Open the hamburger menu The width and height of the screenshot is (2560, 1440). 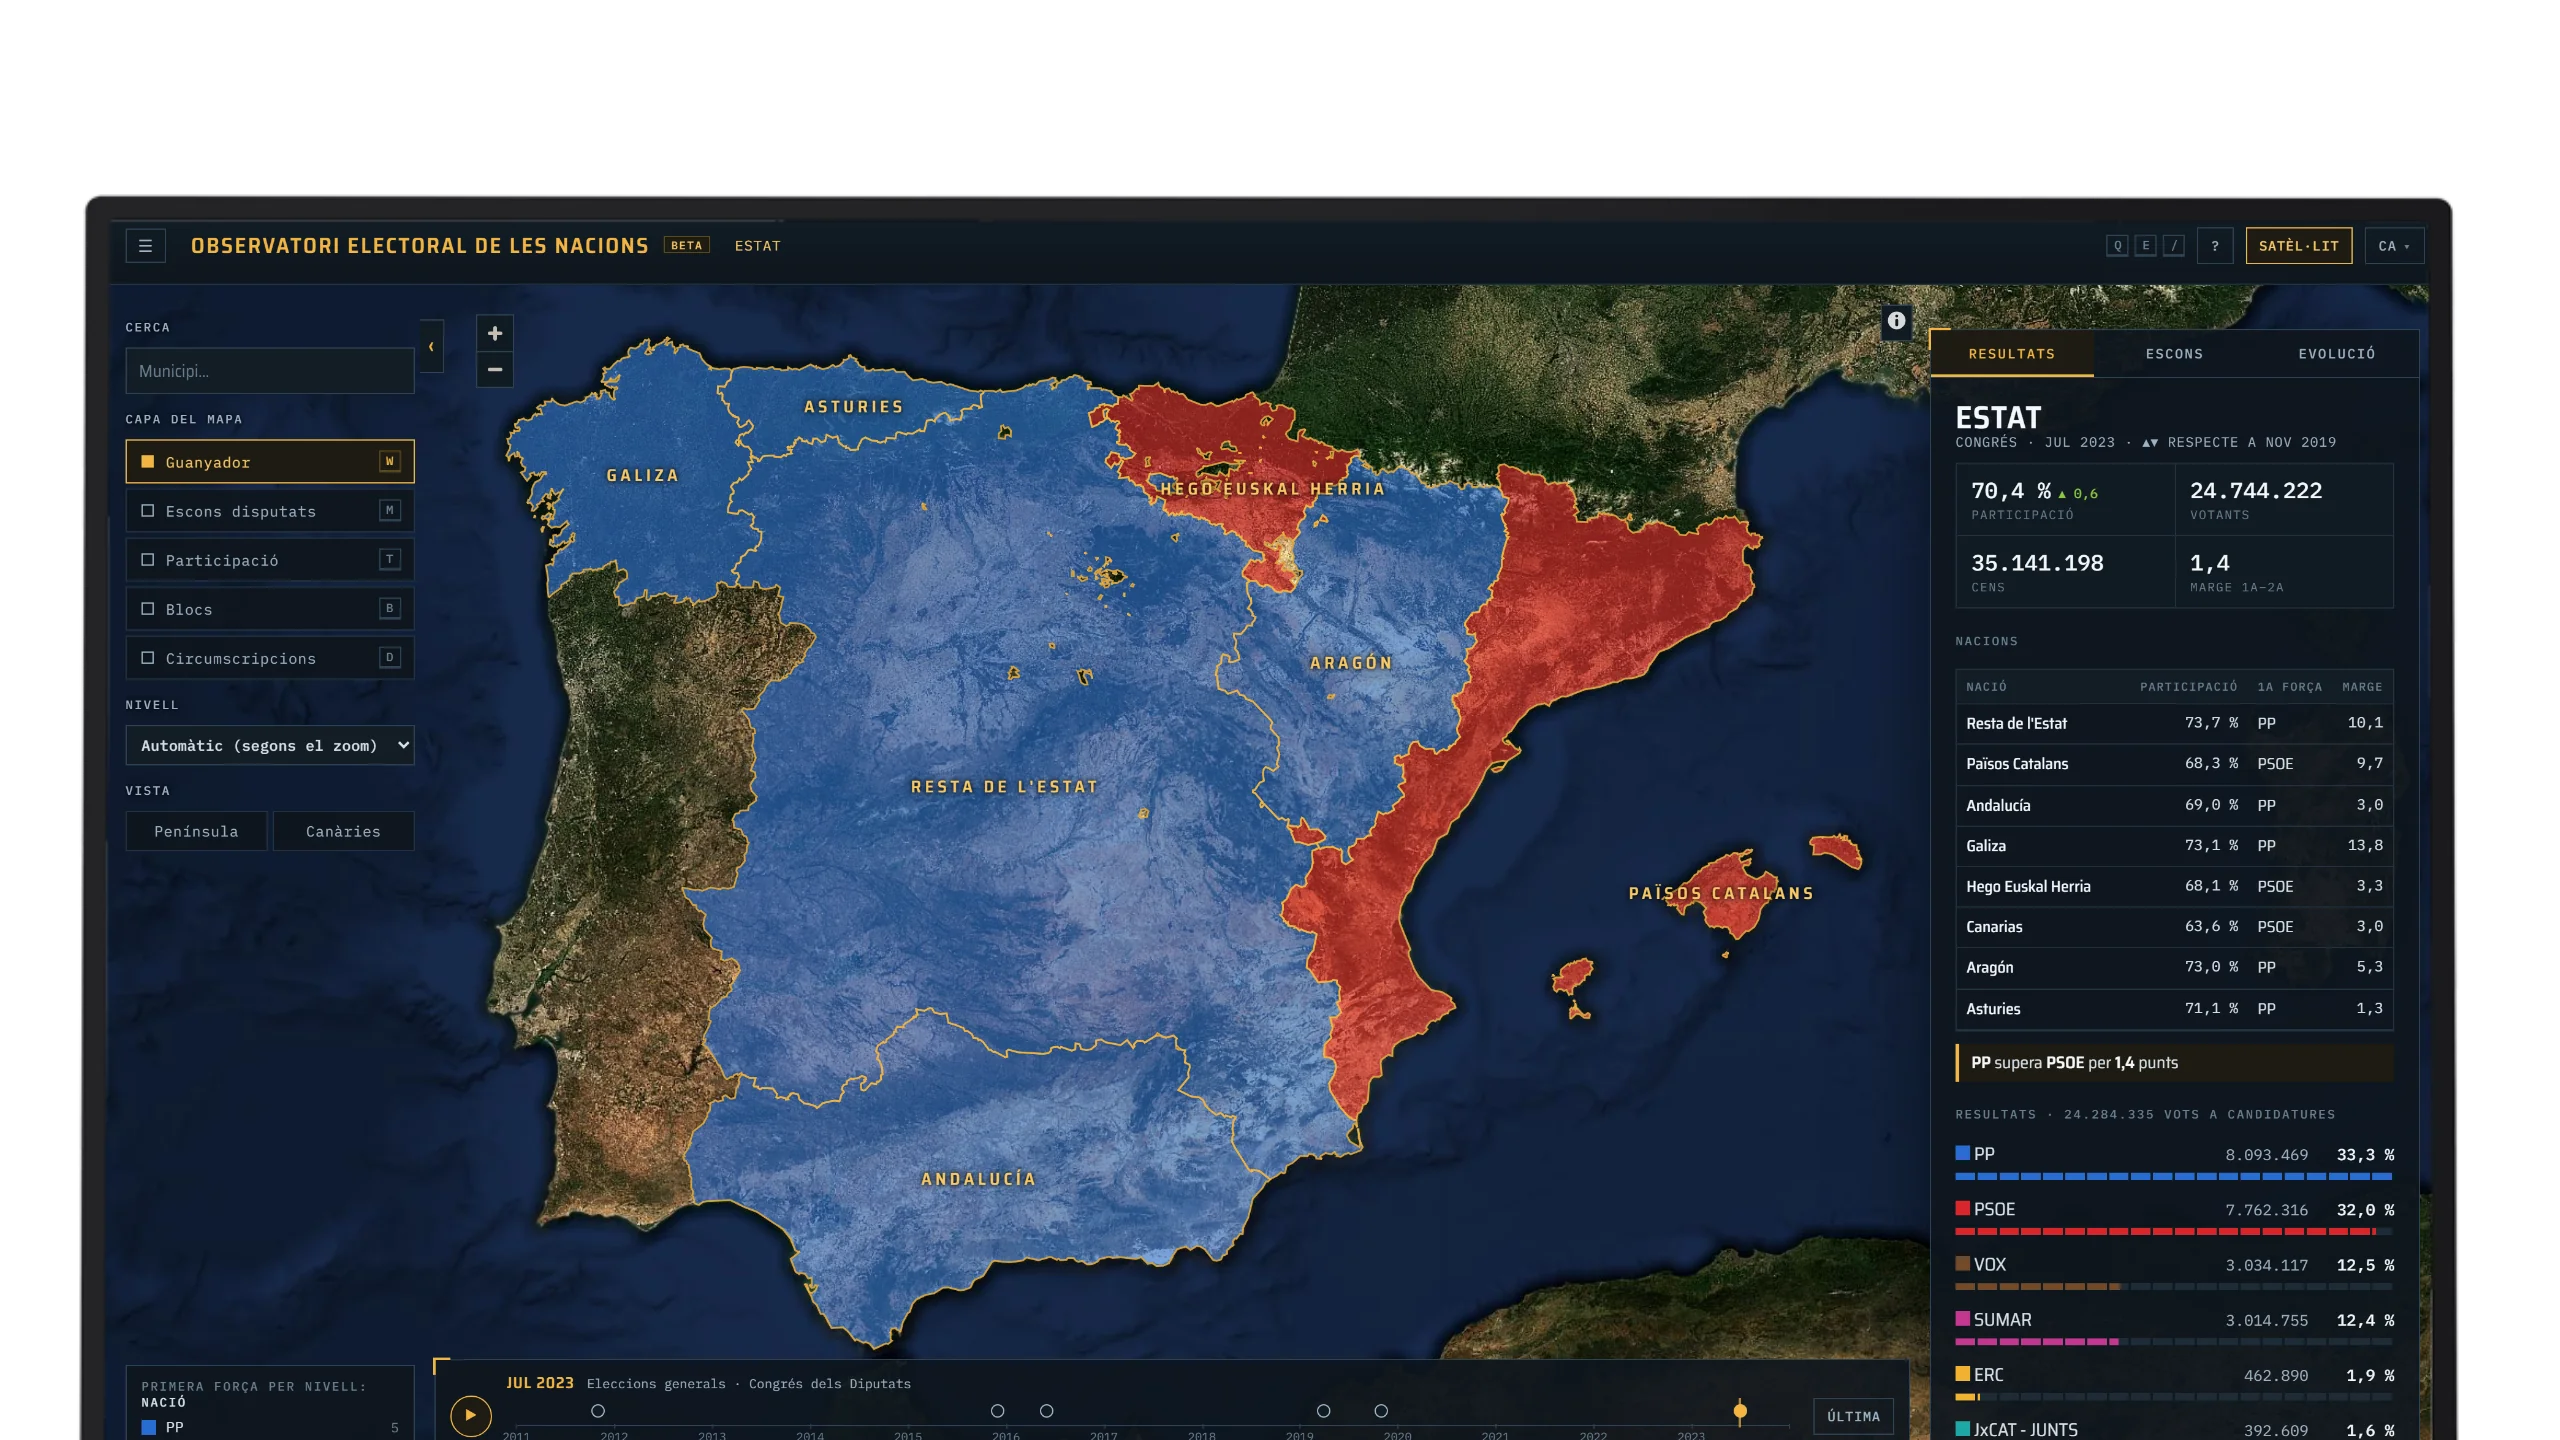(145, 246)
